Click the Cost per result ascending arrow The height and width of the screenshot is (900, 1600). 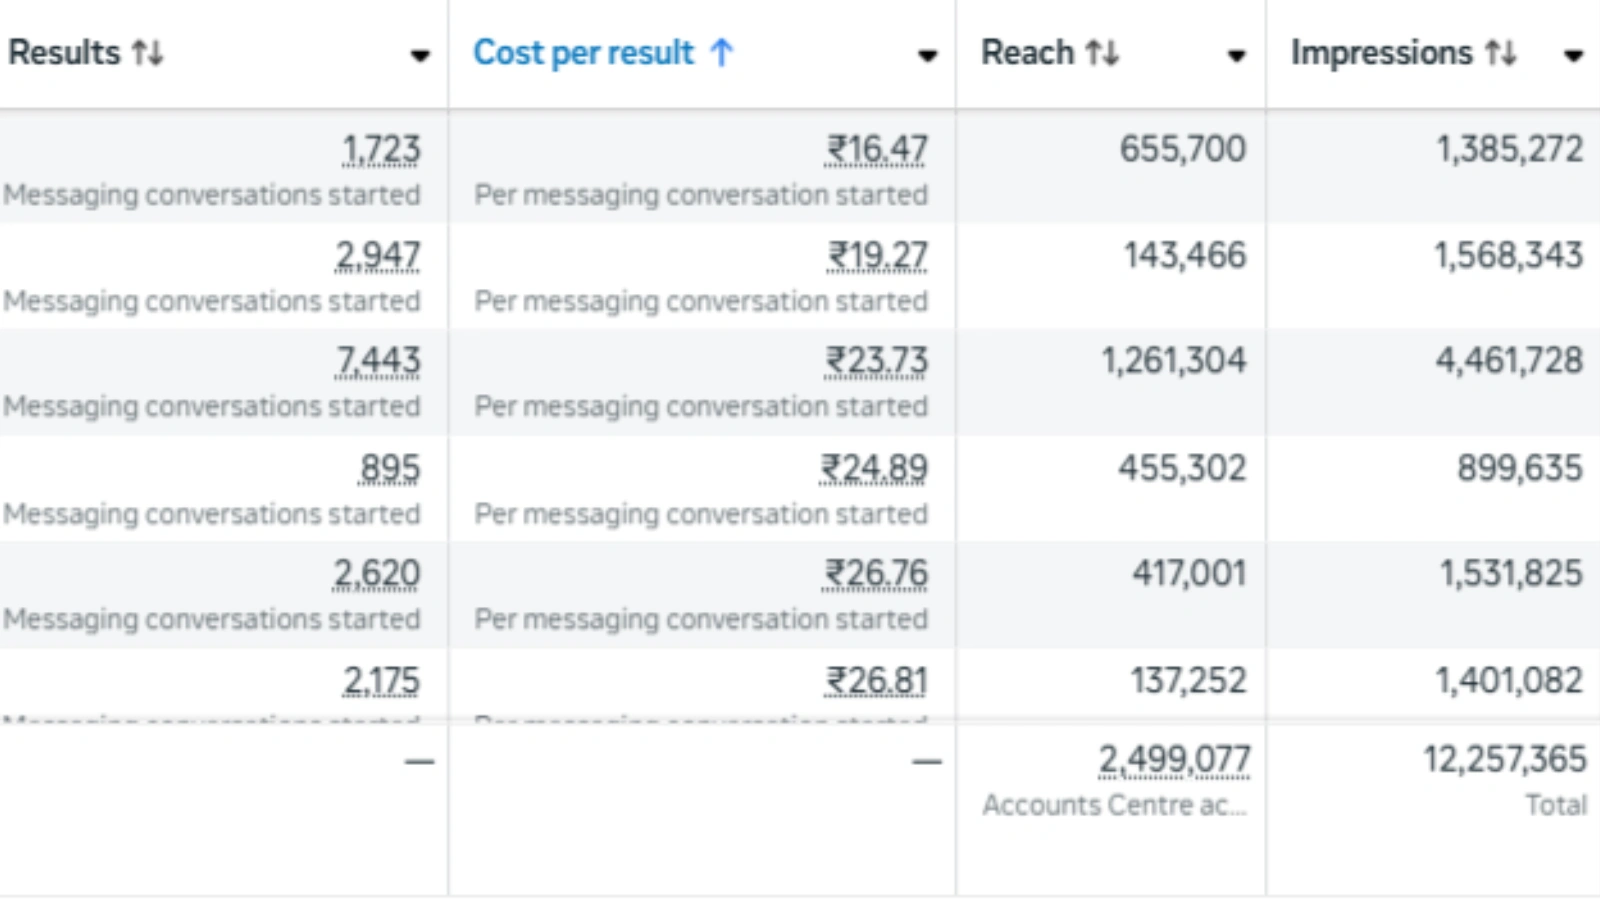coord(722,53)
